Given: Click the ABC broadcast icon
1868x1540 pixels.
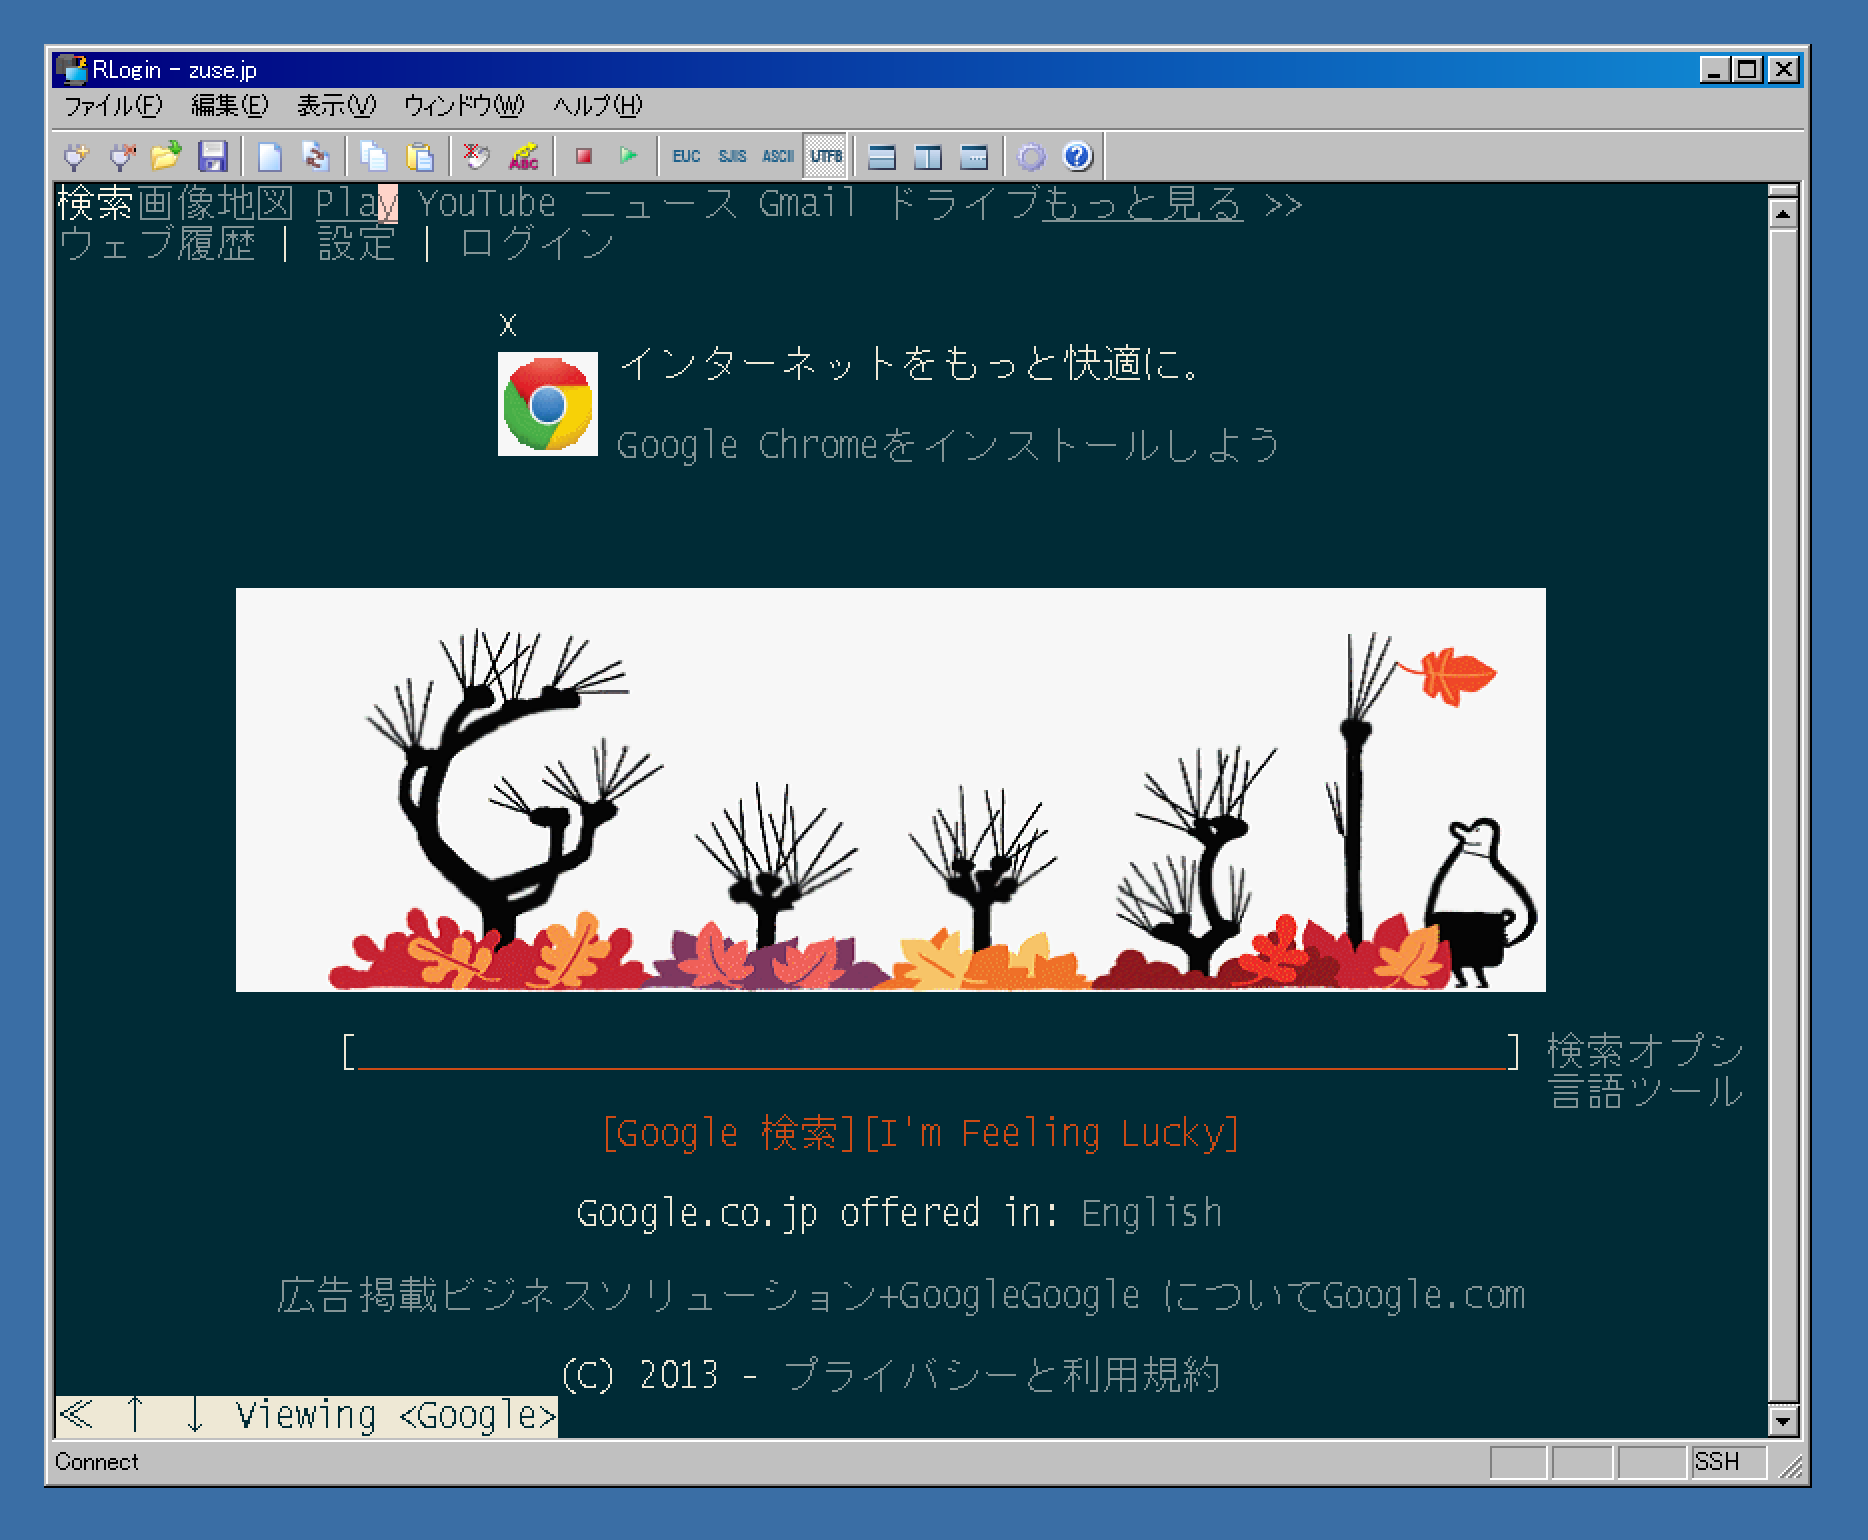Looking at the screenshot, I should click(523, 156).
